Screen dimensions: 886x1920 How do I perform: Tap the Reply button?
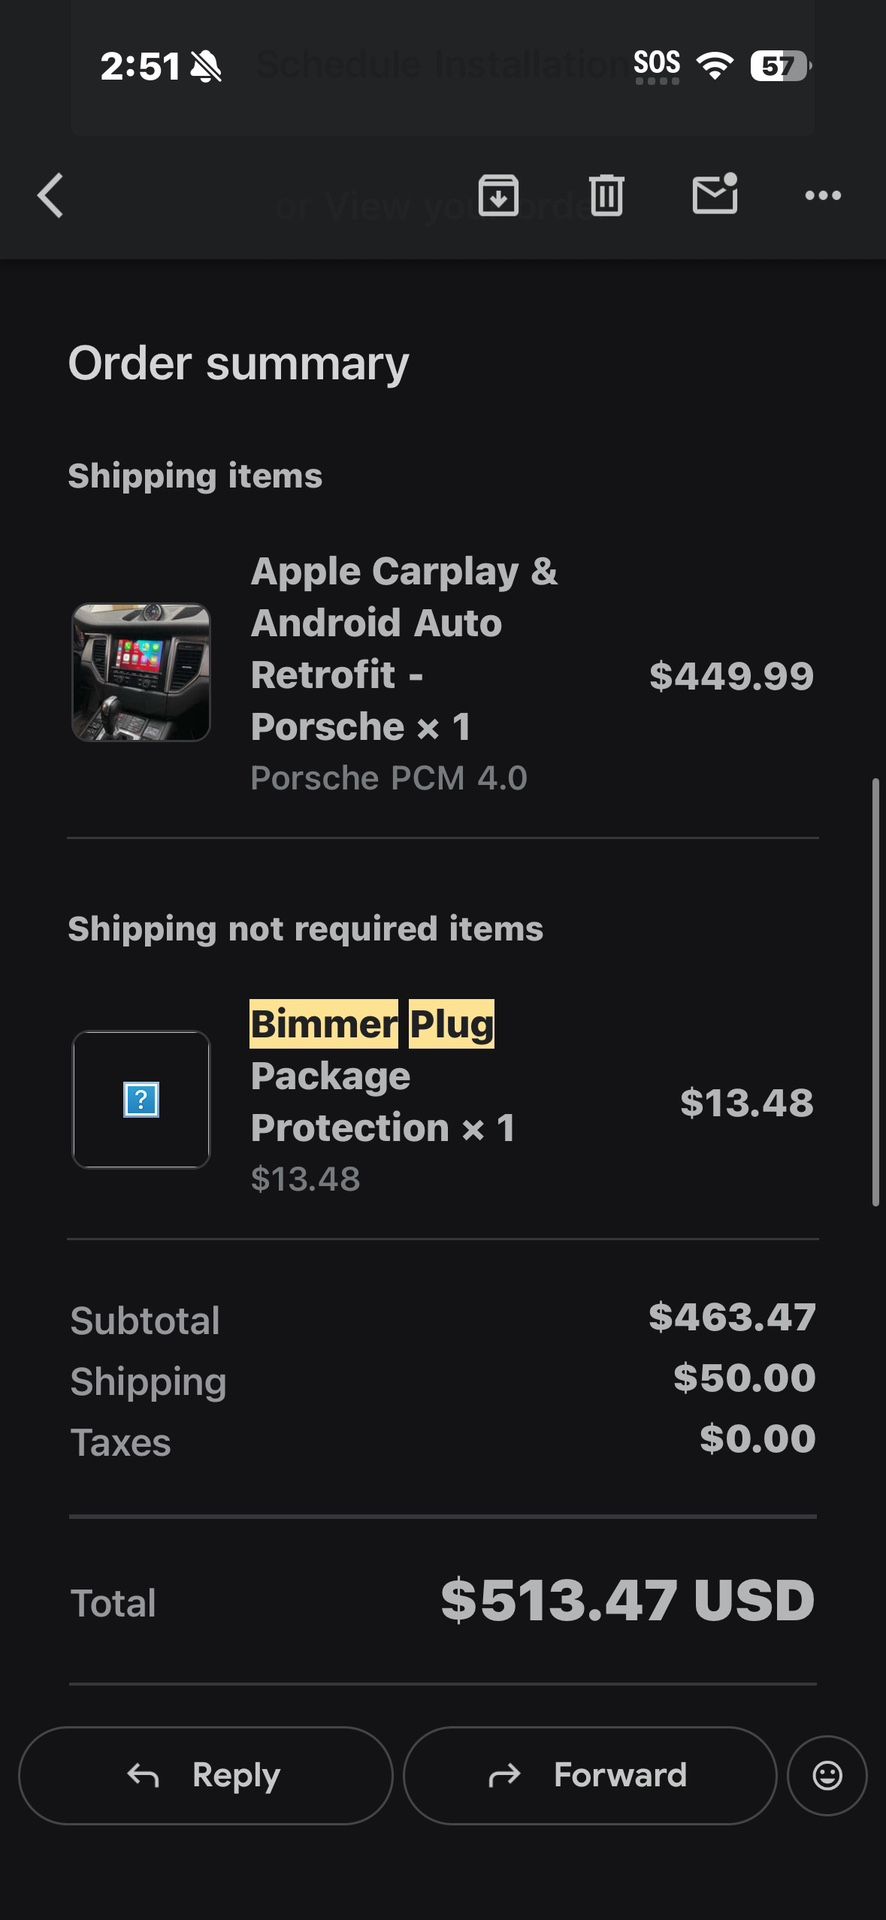click(x=205, y=1775)
